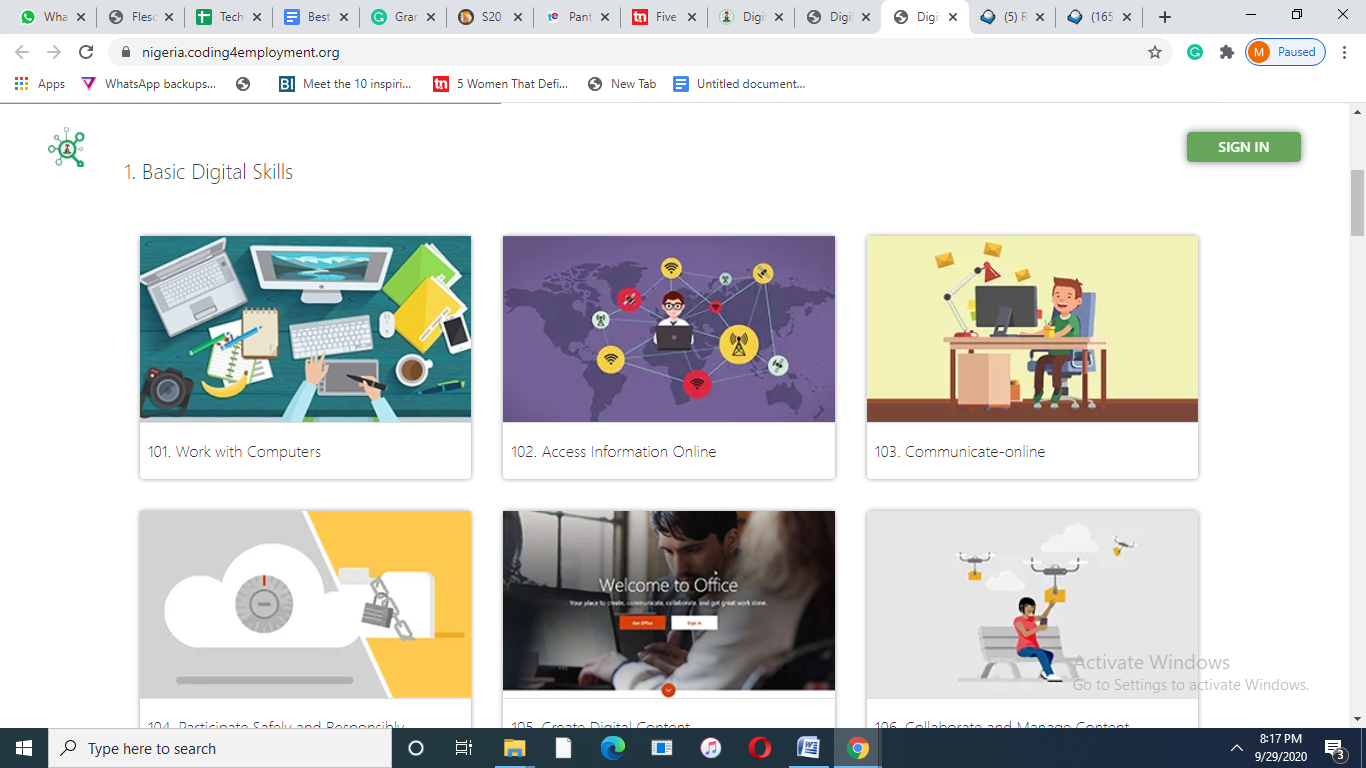The image size is (1366, 768).
Task: Open Chrome's three-dot menu
Action: pos(1345,52)
